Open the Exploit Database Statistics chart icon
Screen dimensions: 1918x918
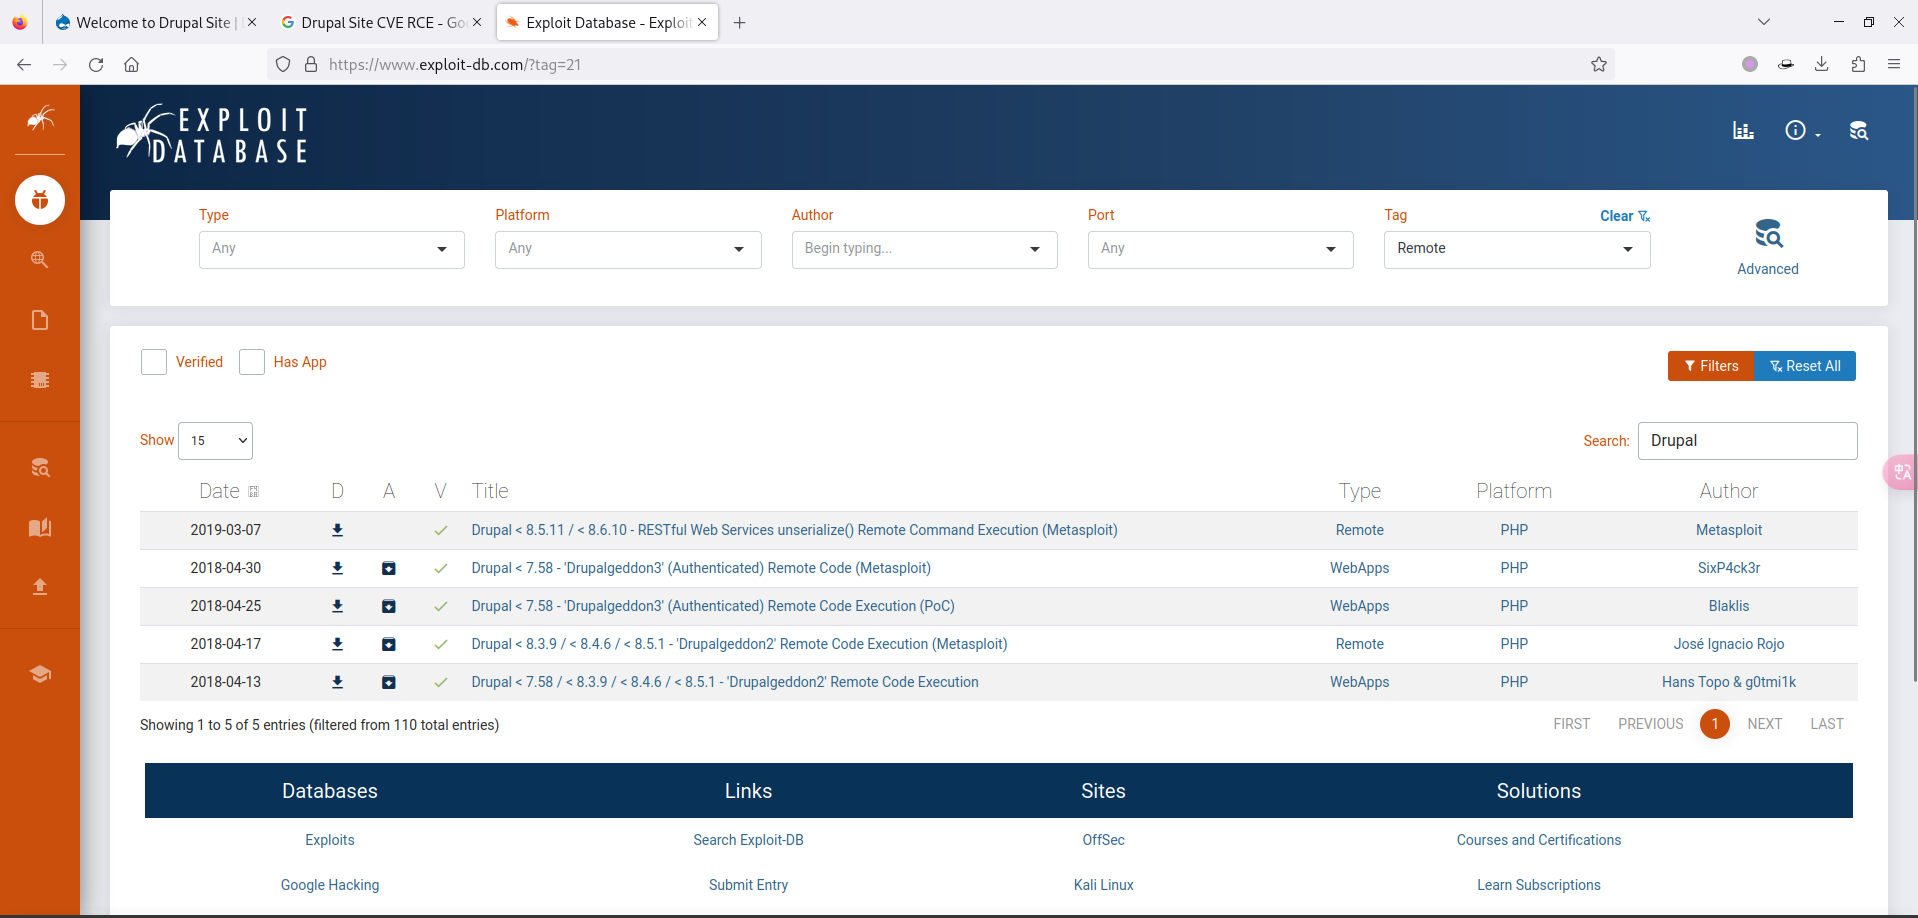point(1743,131)
